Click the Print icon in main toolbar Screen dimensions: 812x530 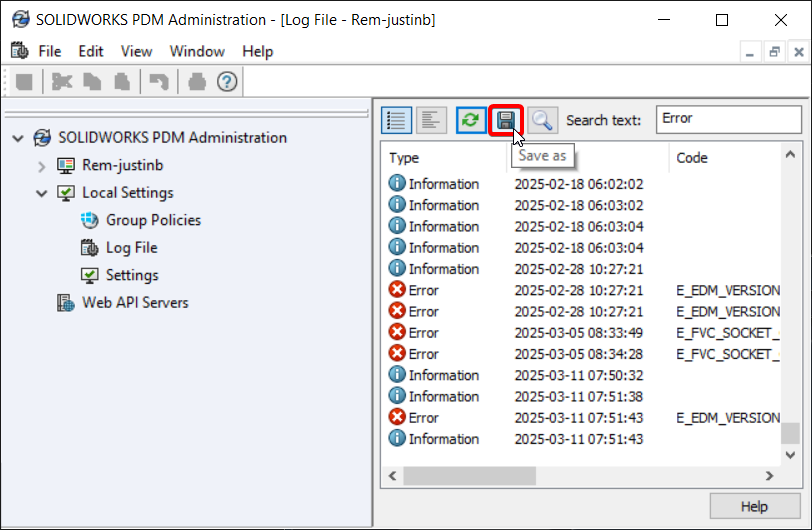click(197, 82)
